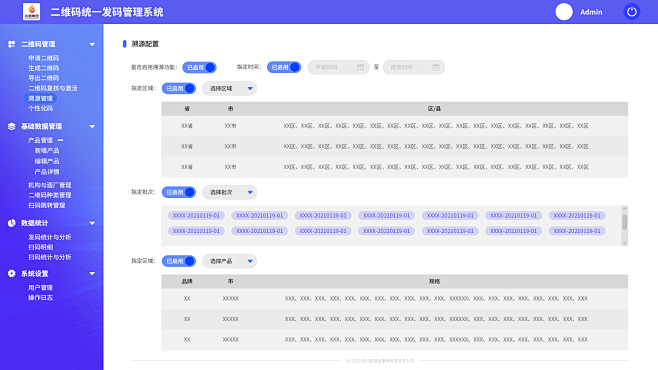Click the 基础数据管理 layers icon
658x370 pixels.
coord(11,126)
